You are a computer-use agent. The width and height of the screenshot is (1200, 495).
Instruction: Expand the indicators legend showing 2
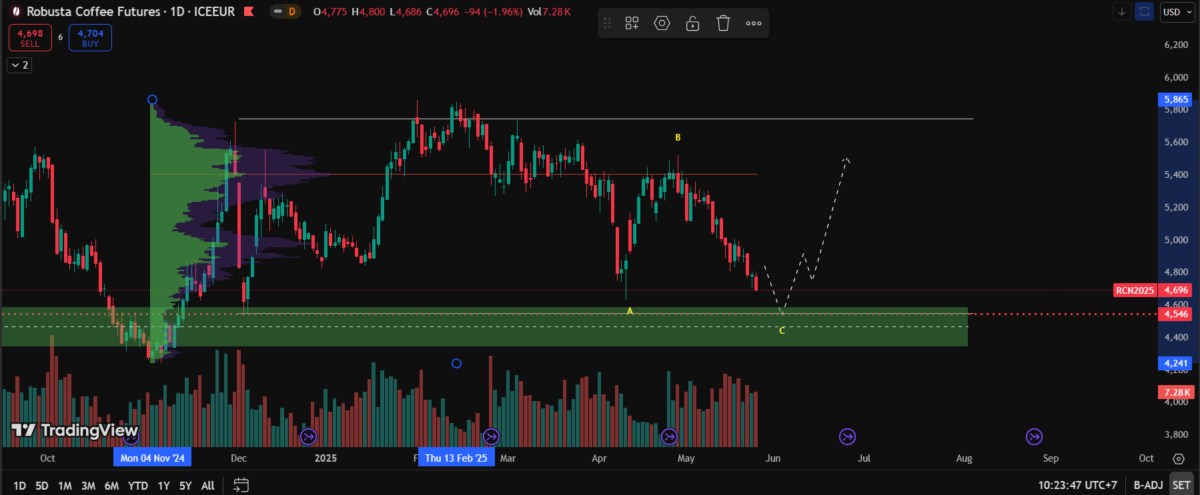[19, 65]
